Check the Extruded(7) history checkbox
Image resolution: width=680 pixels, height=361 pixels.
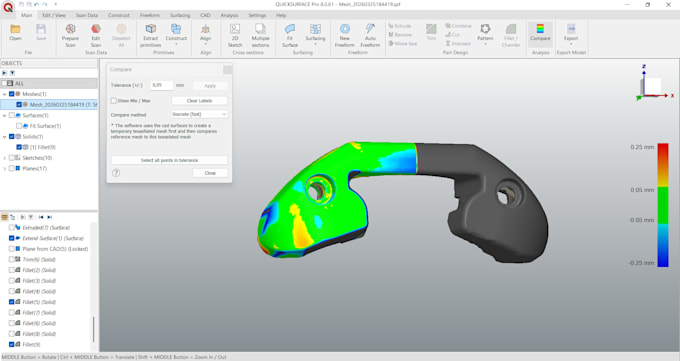(x=12, y=227)
